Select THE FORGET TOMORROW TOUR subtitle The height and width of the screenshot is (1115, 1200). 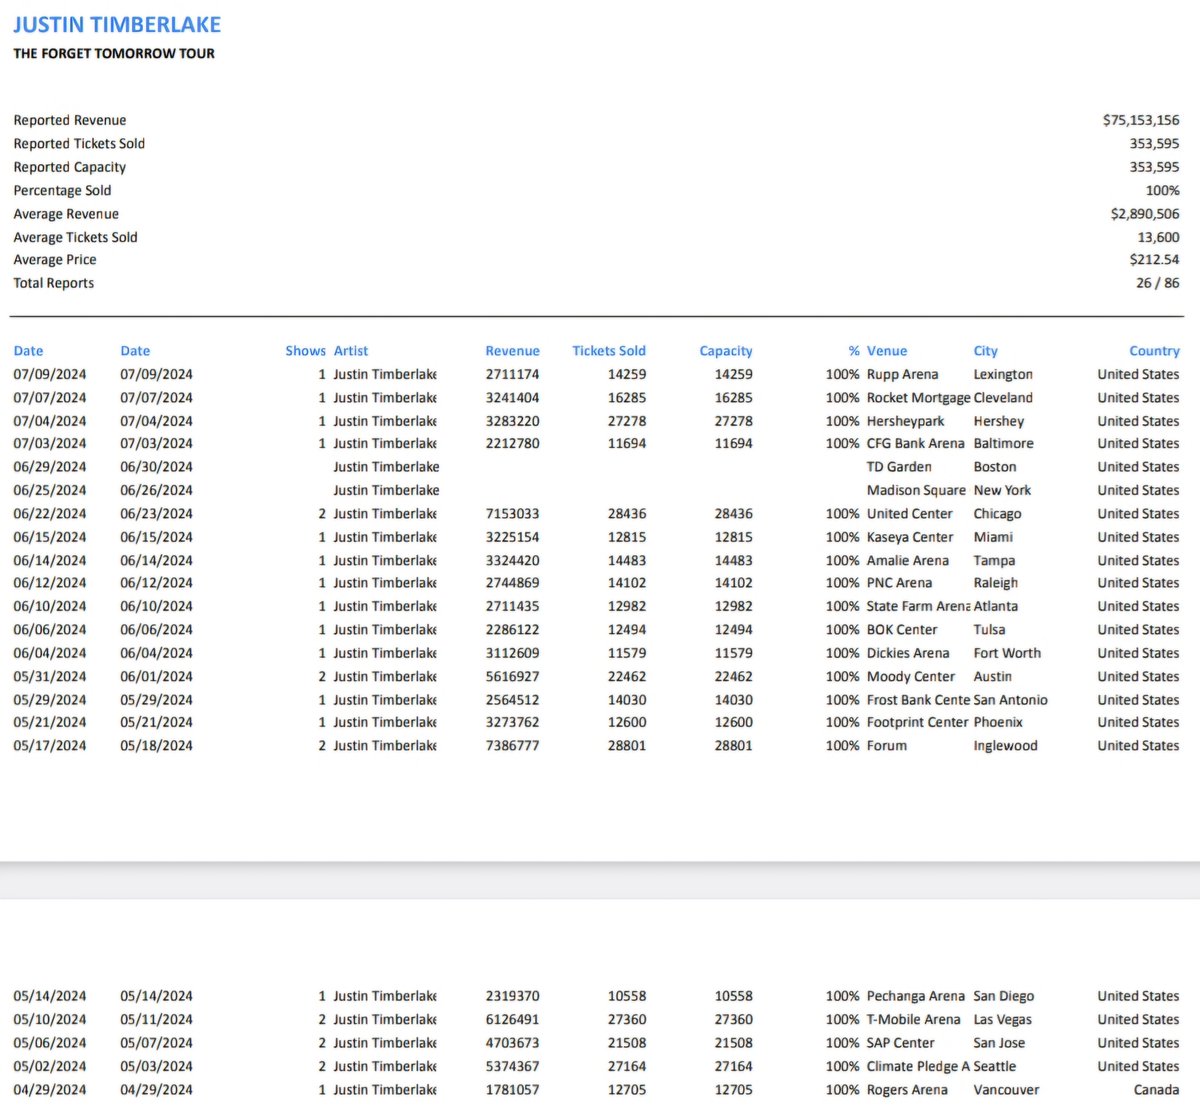tap(114, 54)
